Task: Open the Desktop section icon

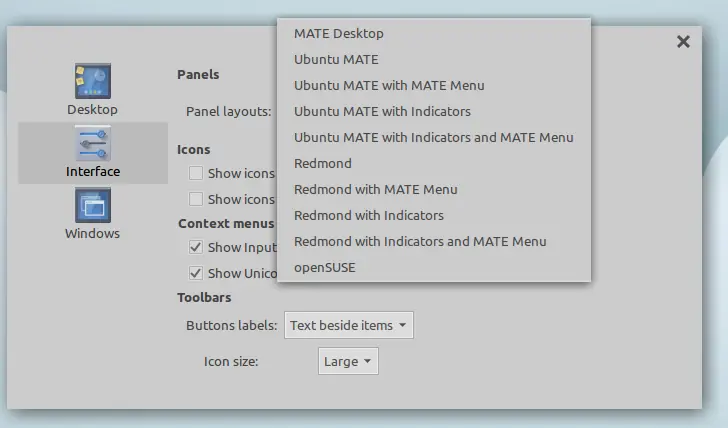Action: point(93,81)
